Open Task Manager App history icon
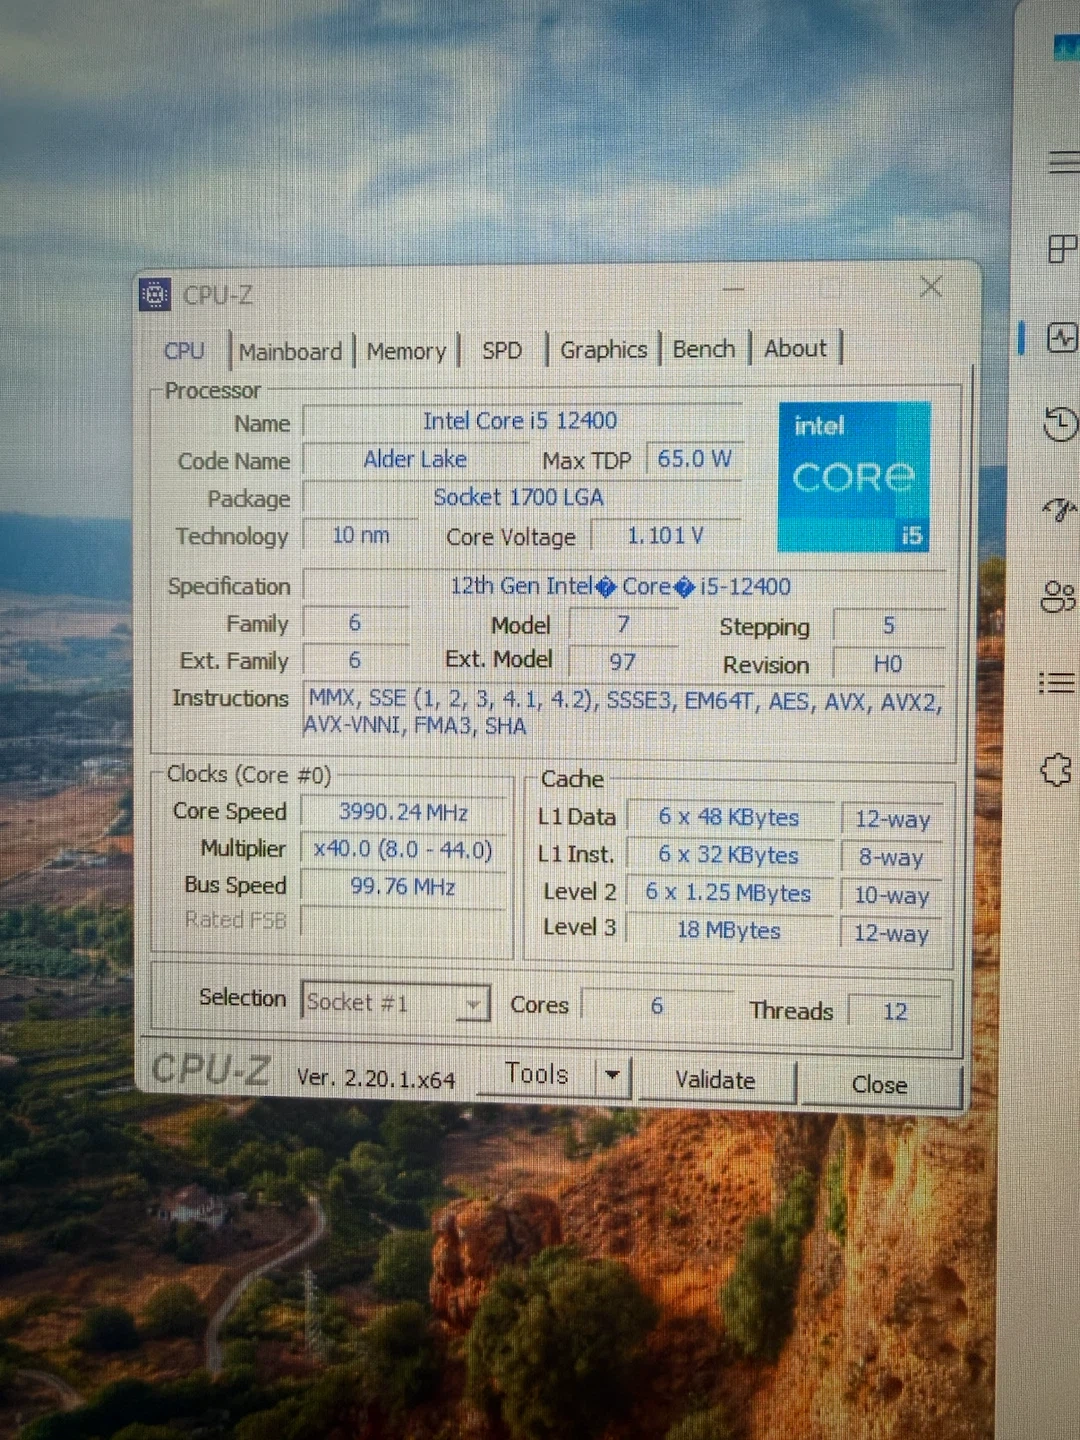1080x1440 pixels. pyautogui.click(x=1059, y=424)
